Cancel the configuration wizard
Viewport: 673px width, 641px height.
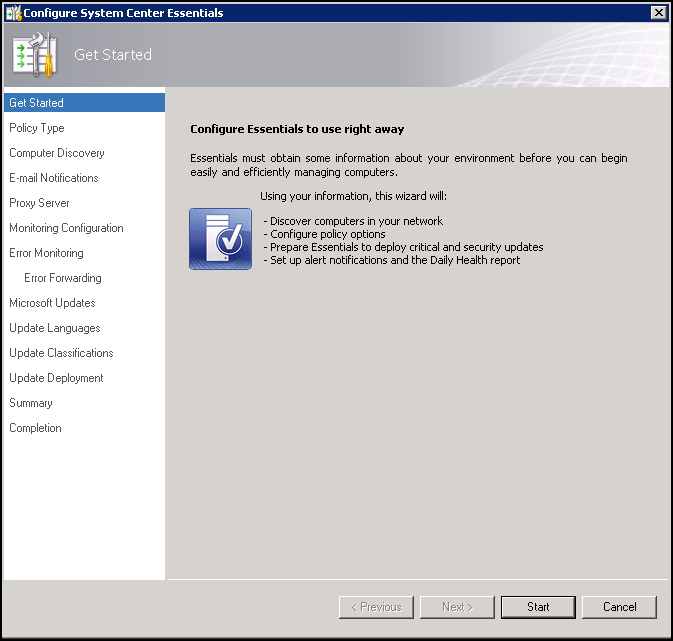coord(619,607)
